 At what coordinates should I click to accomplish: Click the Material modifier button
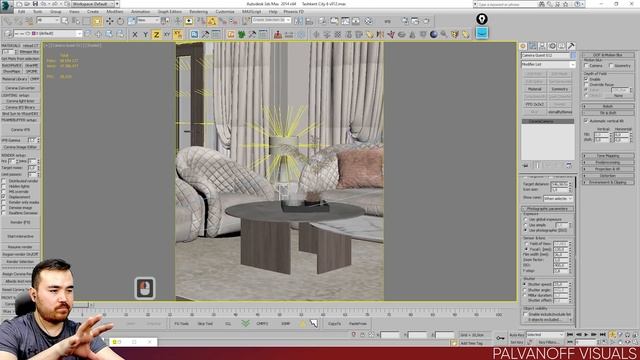[535, 89]
